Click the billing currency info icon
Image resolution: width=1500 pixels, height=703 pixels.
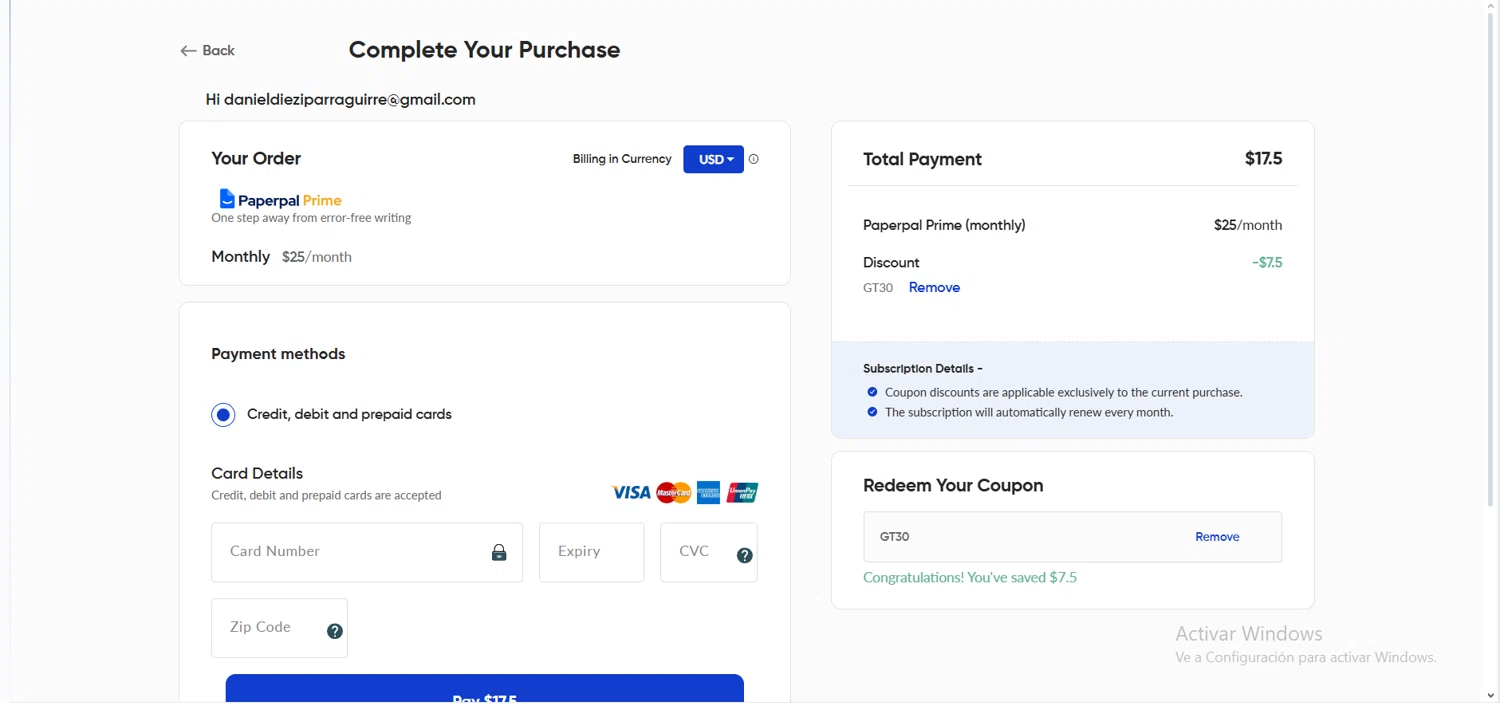click(754, 159)
